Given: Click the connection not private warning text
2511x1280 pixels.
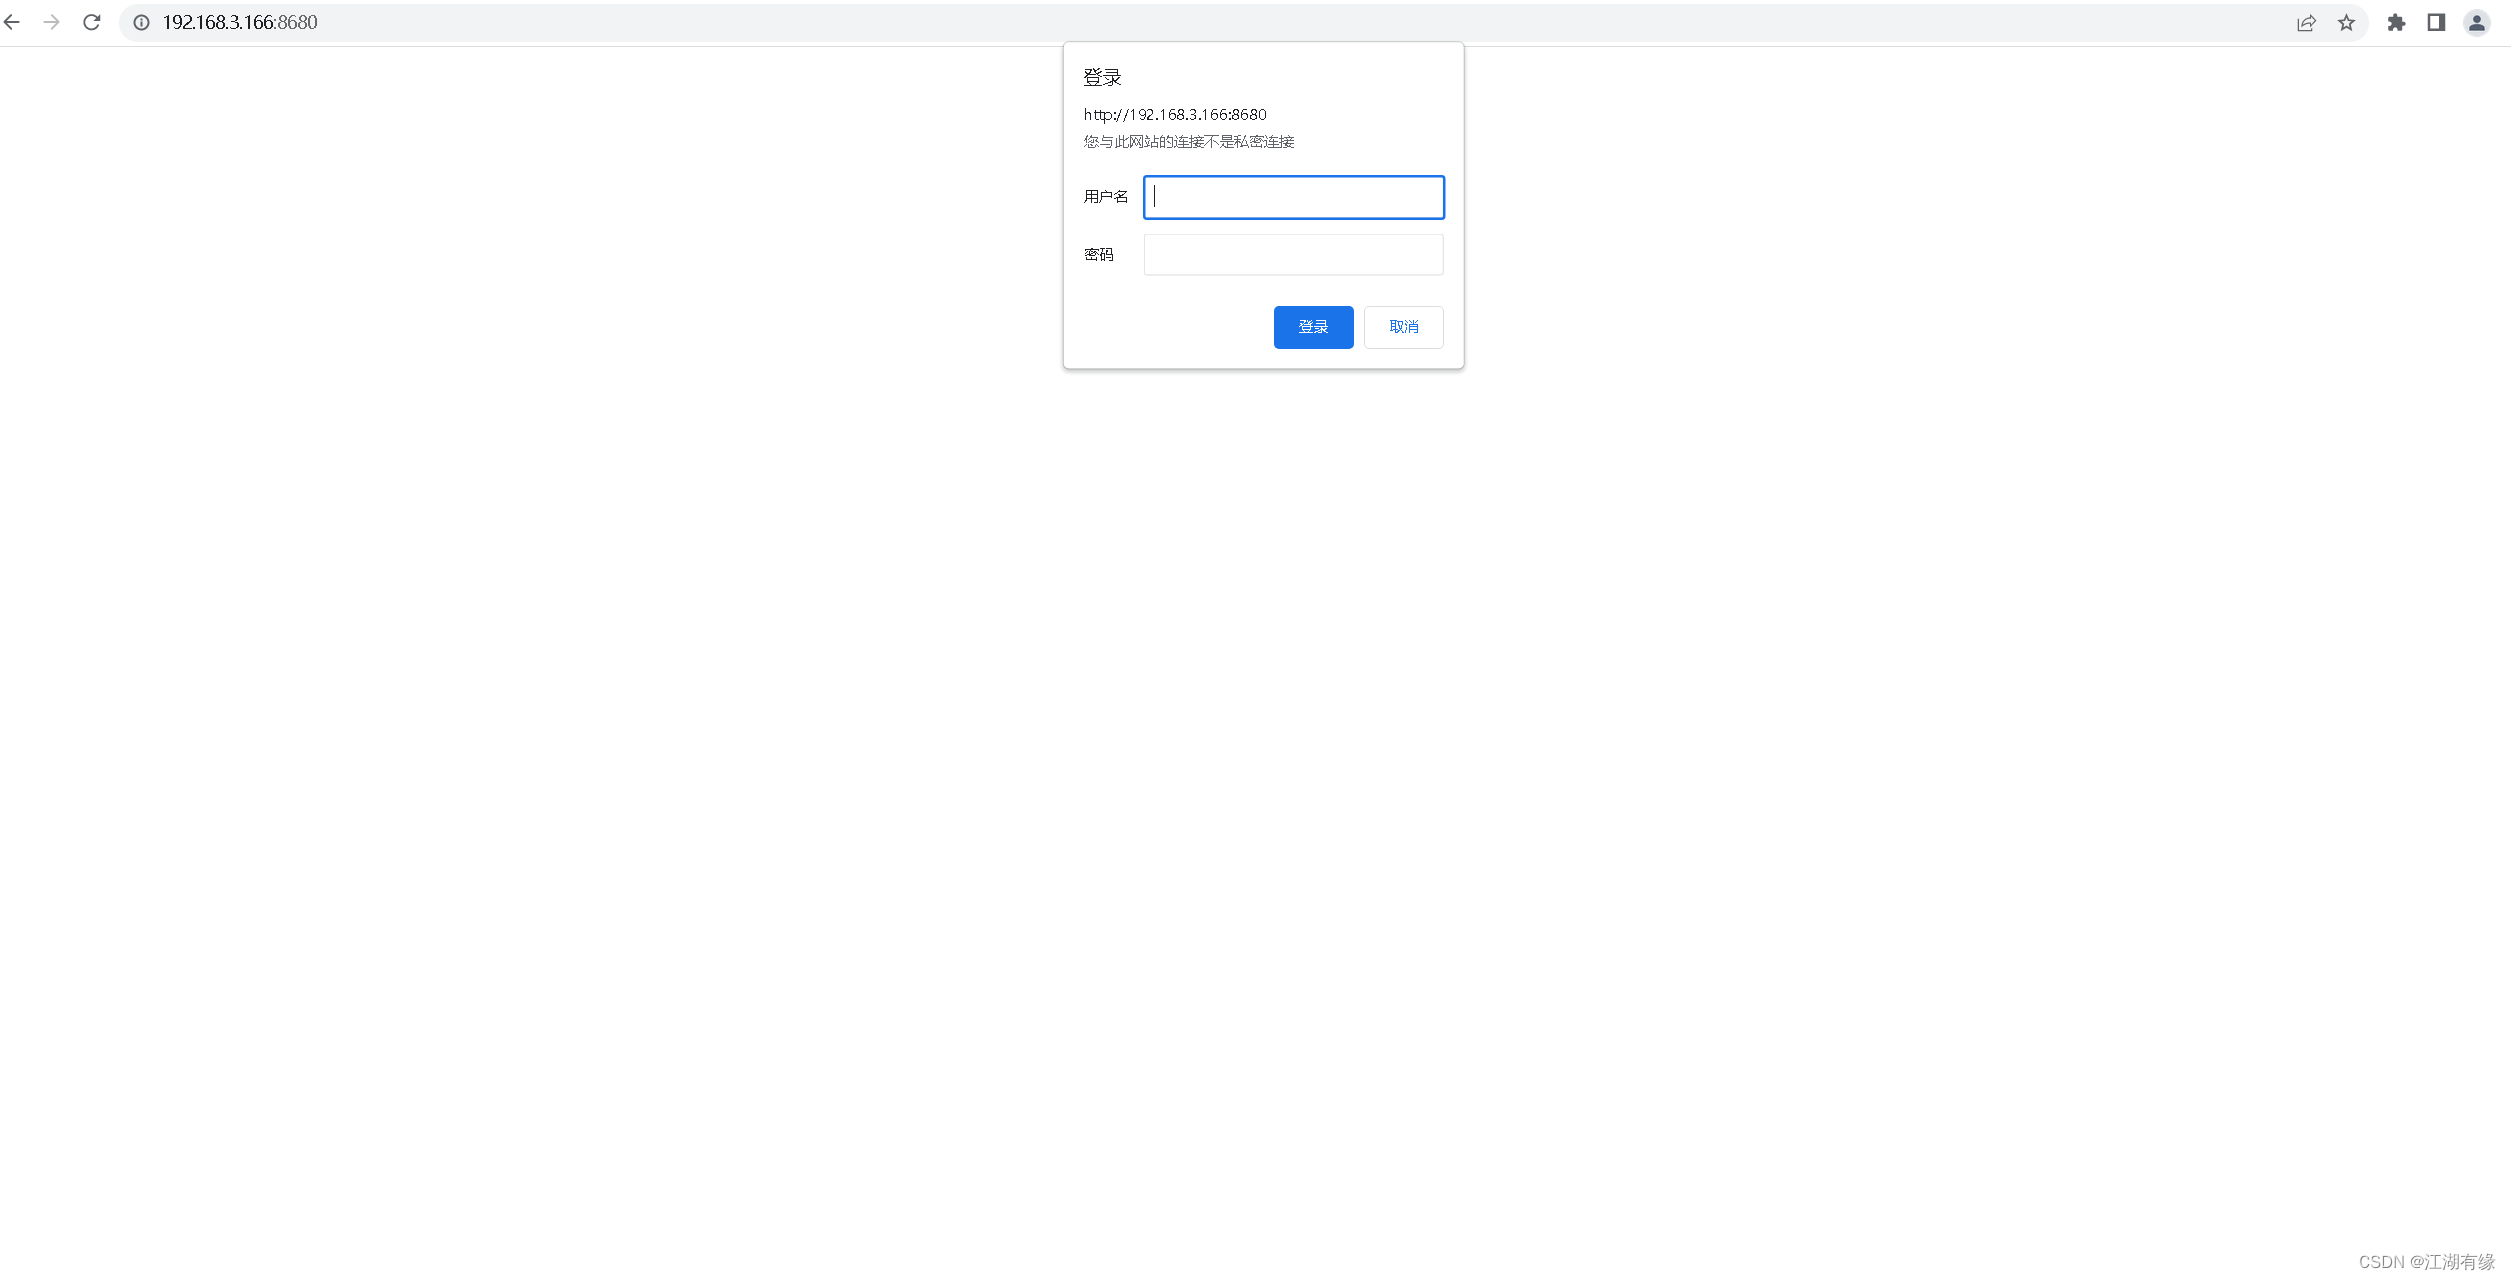Looking at the screenshot, I should tap(1188, 142).
